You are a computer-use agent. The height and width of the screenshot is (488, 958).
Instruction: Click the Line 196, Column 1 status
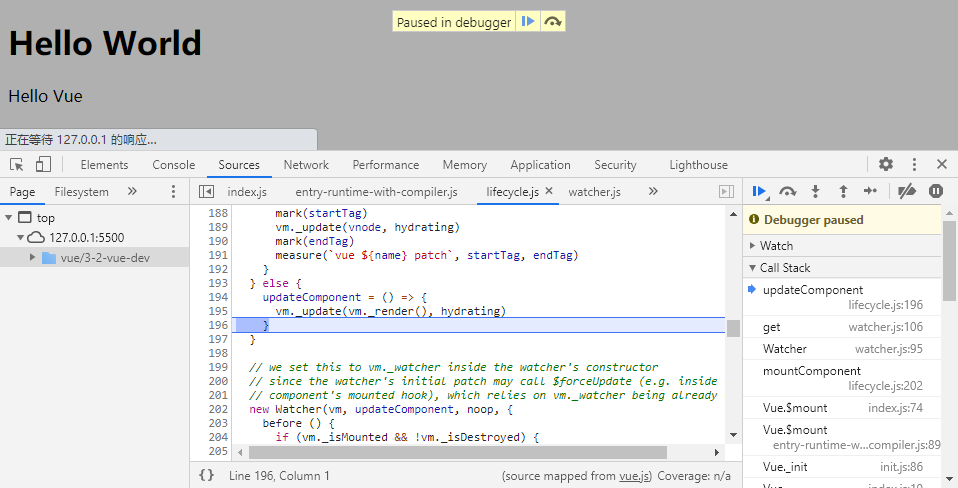(x=279, y=476)
